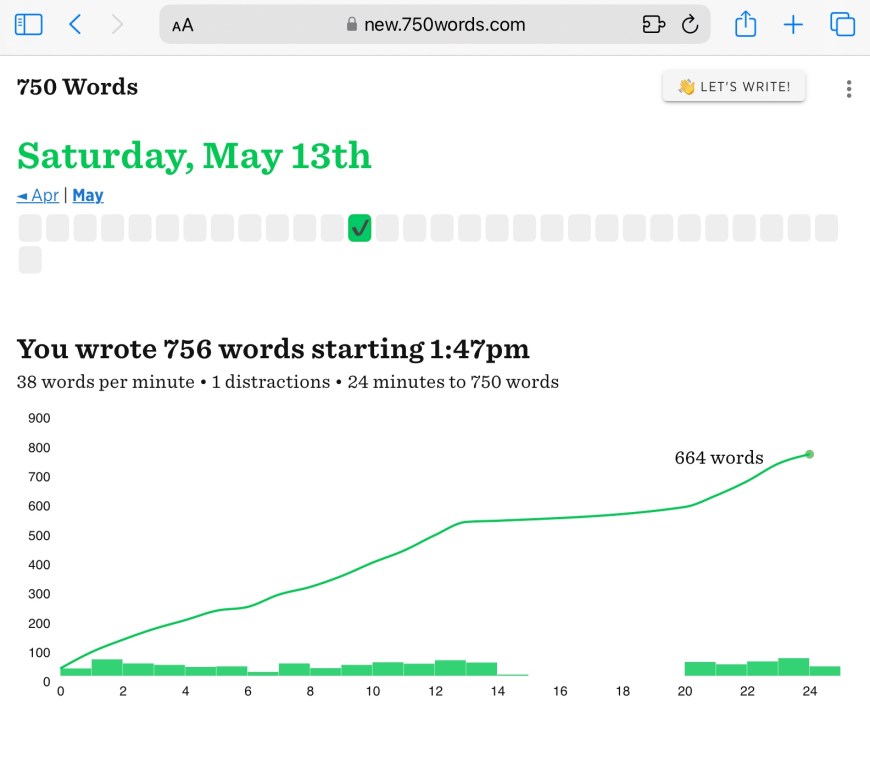Select the first day box of May

[x=30, y=229]
